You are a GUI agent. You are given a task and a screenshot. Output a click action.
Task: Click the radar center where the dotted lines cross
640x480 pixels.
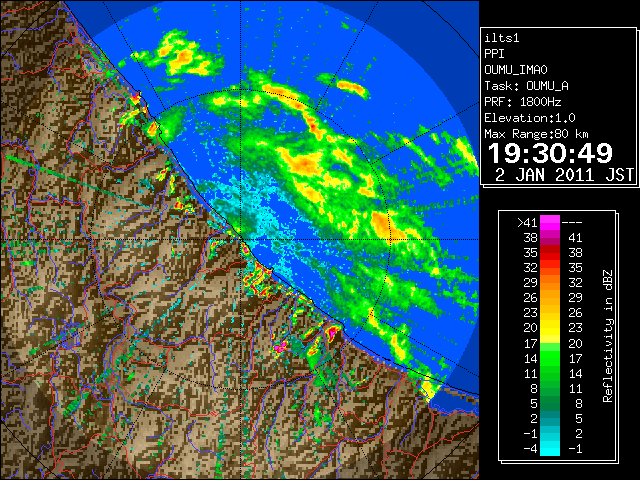241,240
